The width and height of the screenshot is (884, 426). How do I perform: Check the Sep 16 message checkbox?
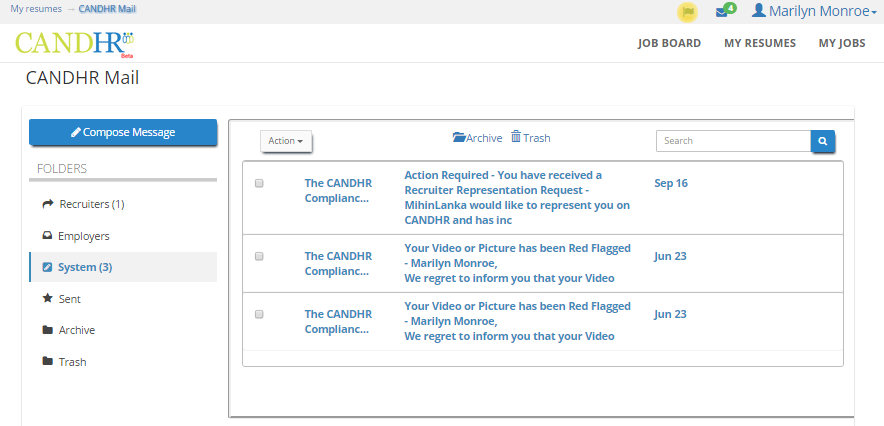(x=259, y=183)
